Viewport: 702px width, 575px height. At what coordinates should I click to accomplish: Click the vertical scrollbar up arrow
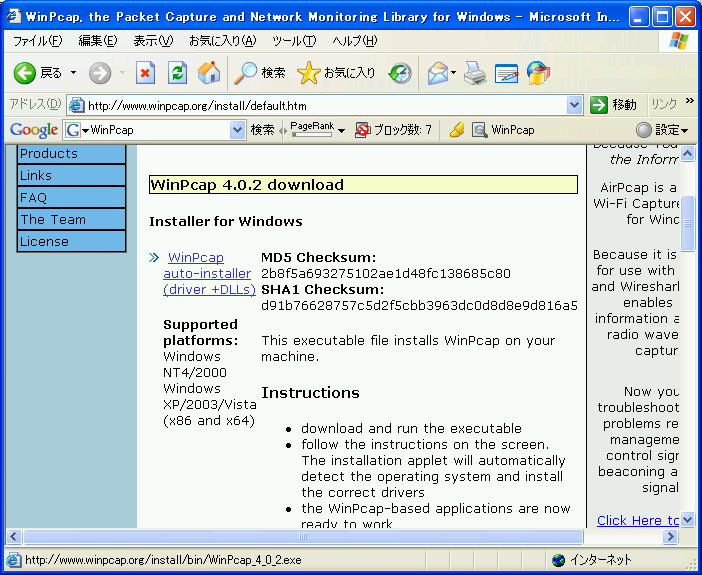687,154
